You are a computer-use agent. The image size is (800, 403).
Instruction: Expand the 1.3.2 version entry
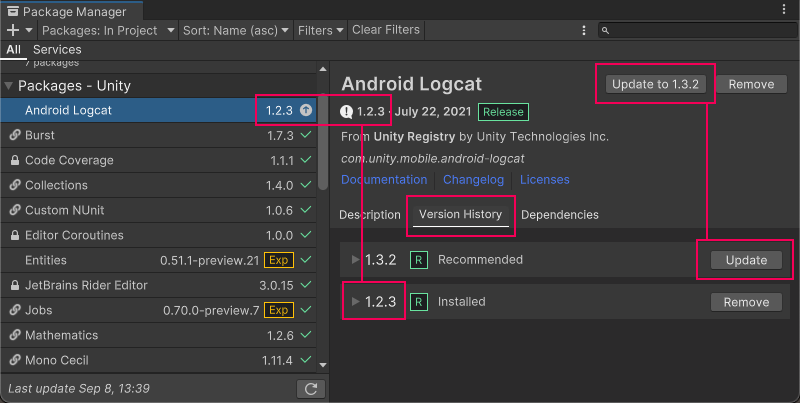(355, 260)
